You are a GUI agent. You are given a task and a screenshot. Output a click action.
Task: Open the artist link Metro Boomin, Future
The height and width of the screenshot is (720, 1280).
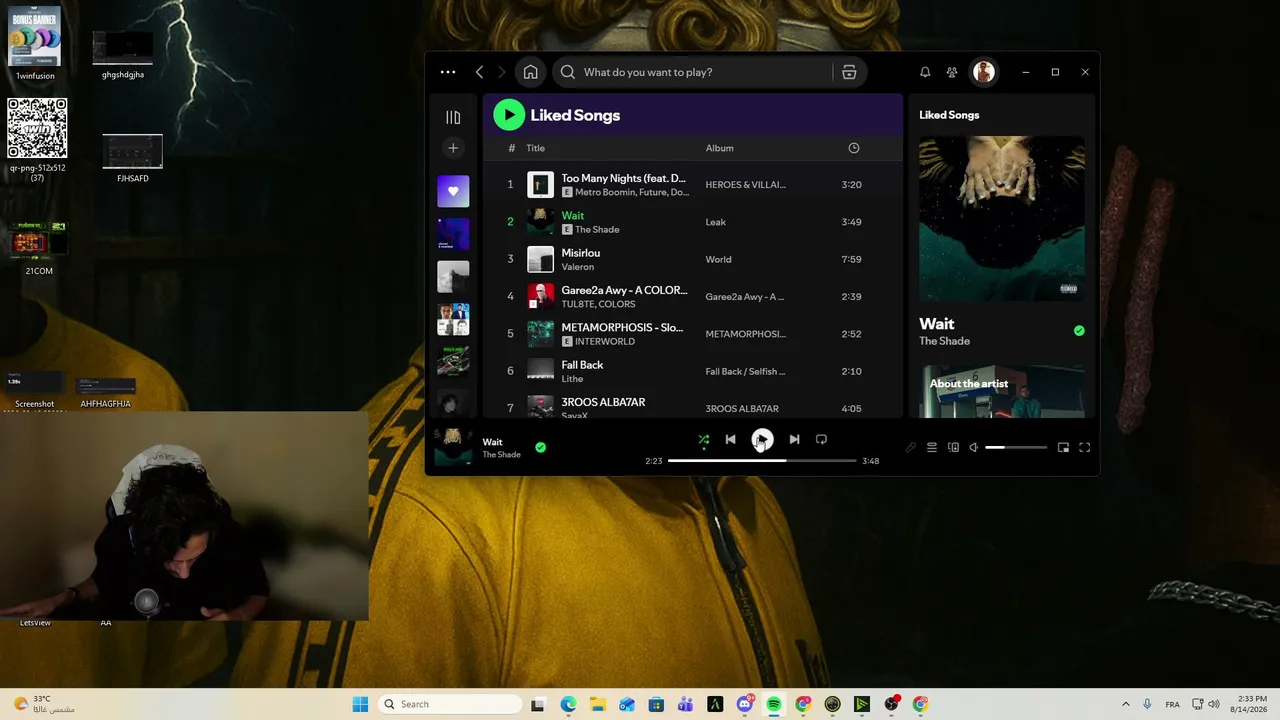(x=632, y=192)
